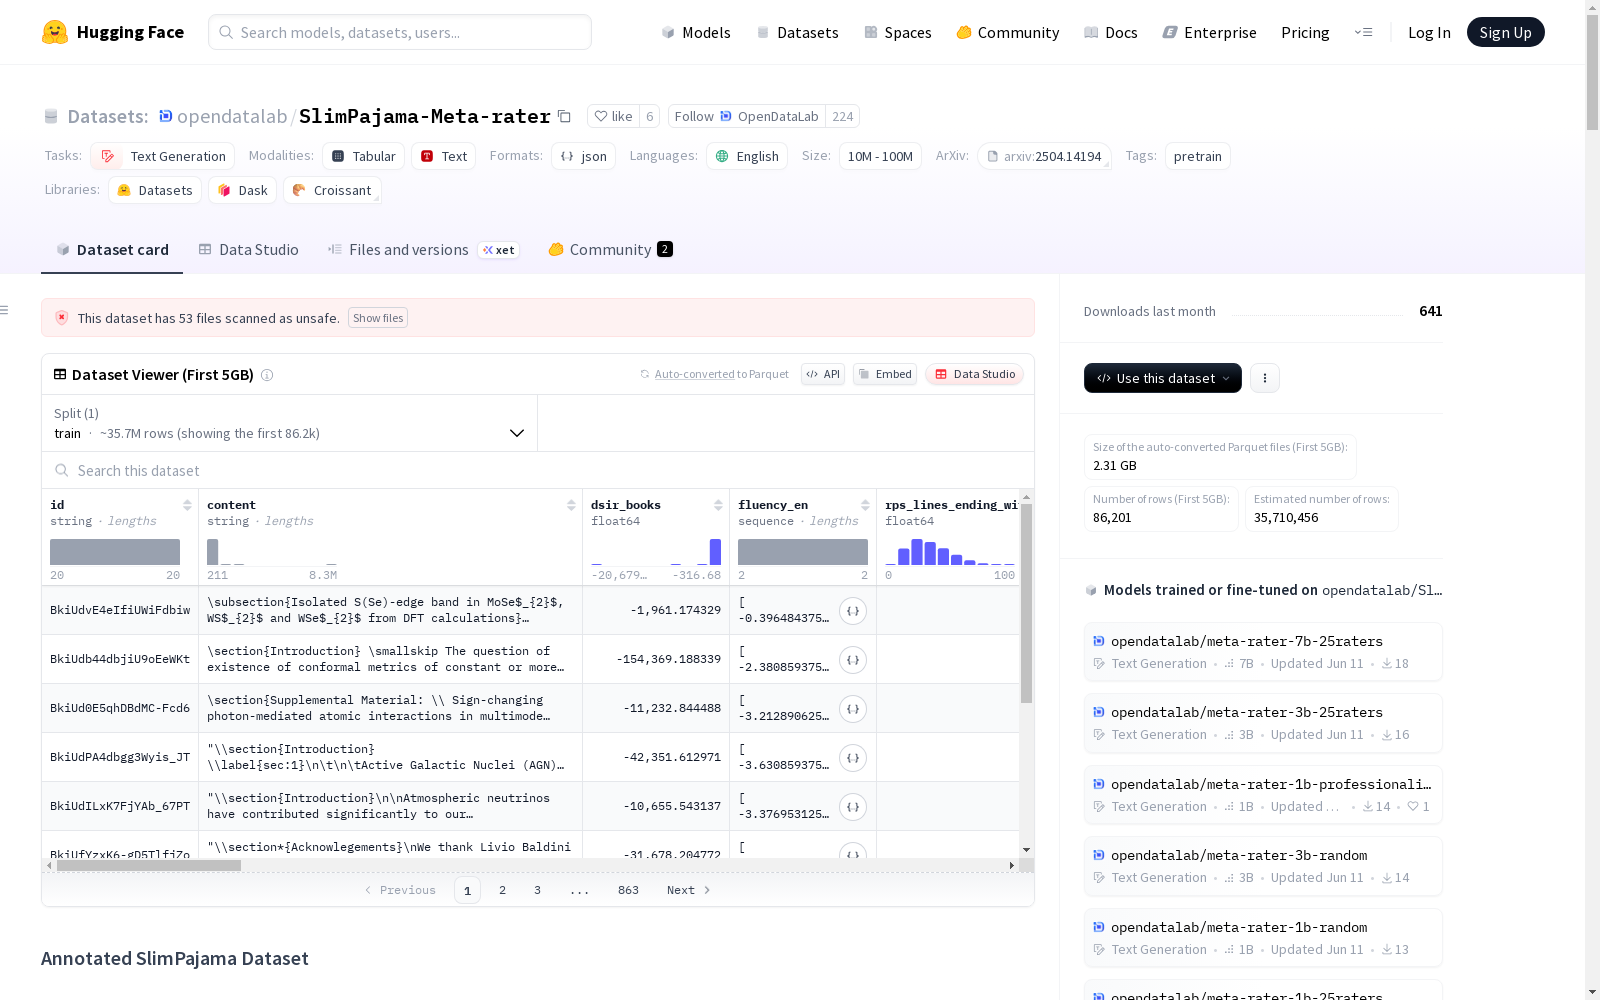The width and height of the screenshot is (1600, 1000).
Task: Sort by the fluency_en column
Action: (865, 505)
